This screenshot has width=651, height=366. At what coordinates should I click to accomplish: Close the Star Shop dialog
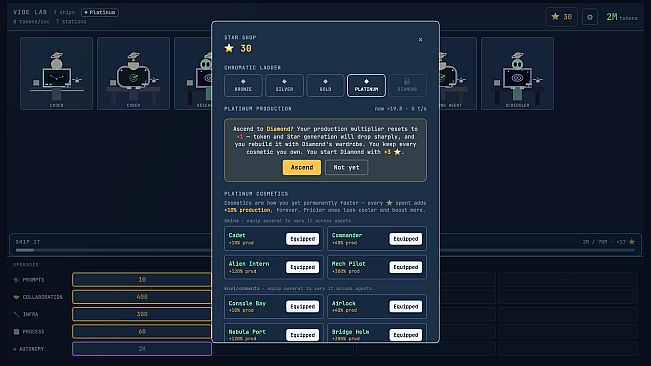(x=420, y=39)
